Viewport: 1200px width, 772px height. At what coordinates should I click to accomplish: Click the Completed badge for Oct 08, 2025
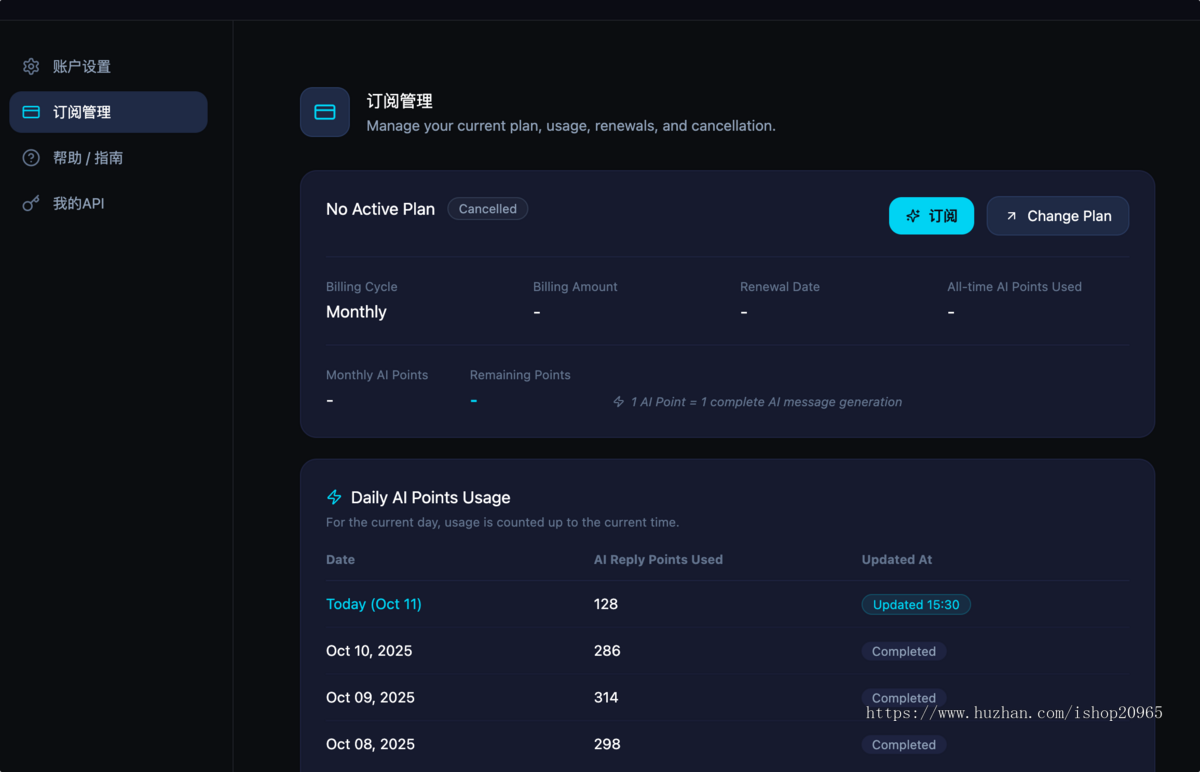tap(904, 745)
